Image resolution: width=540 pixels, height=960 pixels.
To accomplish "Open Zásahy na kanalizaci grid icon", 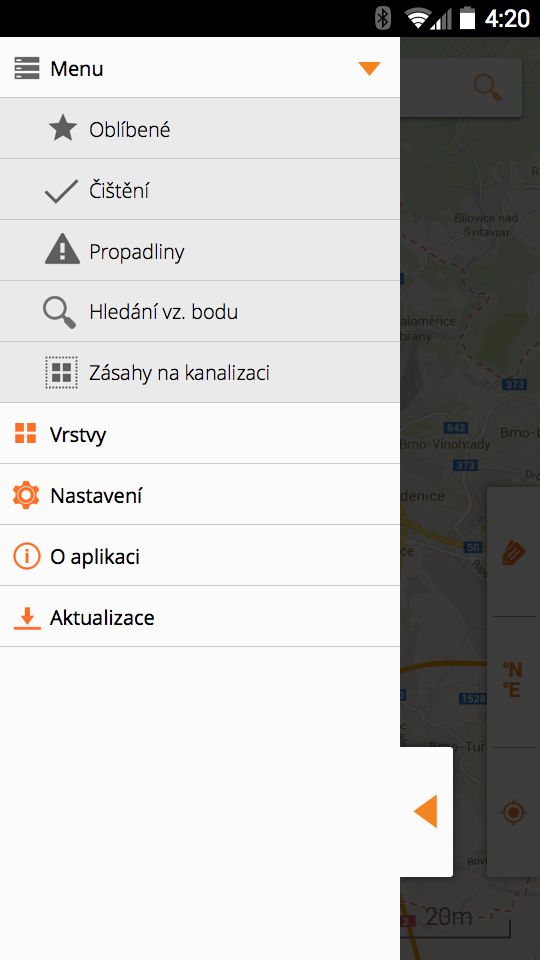I will coord(61,372).
